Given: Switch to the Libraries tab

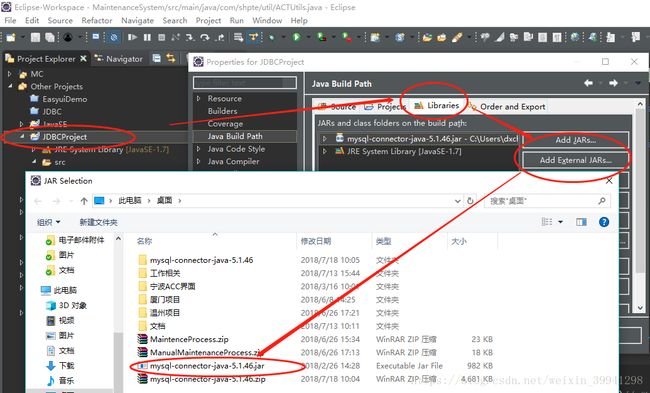Looking at the screenshot, I should pos(438,105).
